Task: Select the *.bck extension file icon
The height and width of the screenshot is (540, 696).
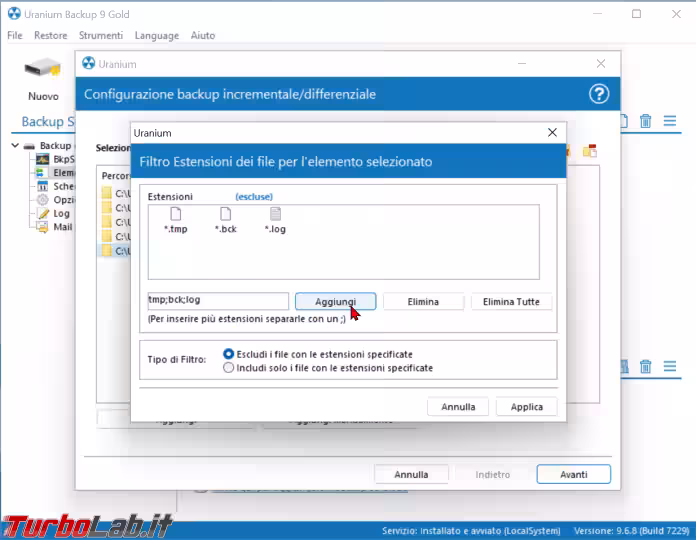Action: 225,214
